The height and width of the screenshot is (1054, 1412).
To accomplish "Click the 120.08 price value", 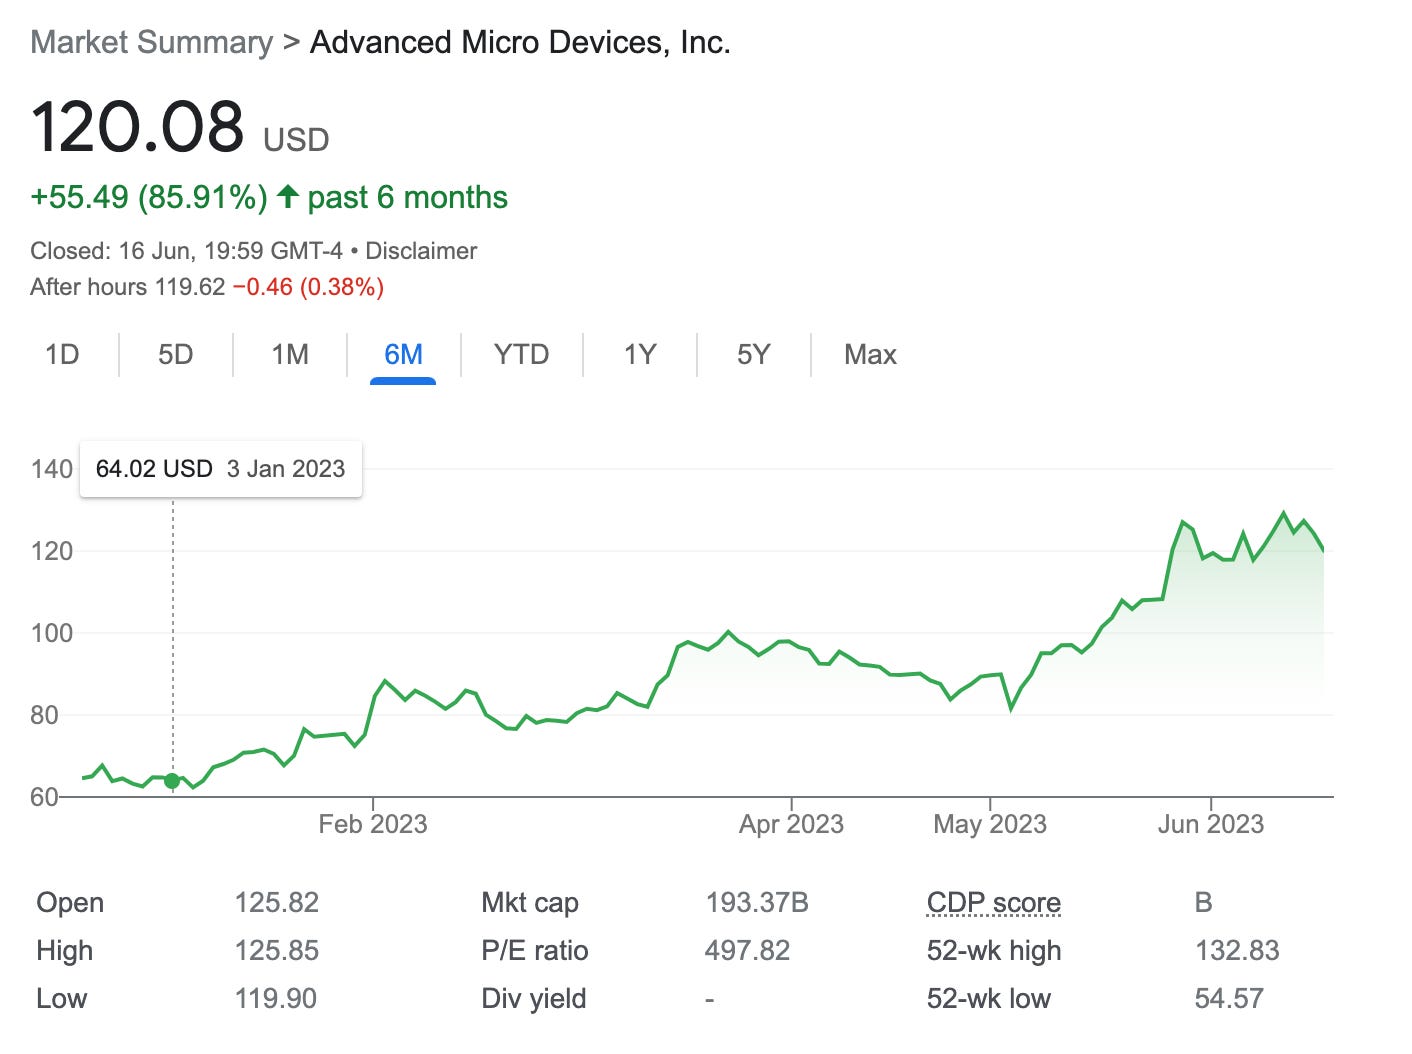I will click(137, 127).
